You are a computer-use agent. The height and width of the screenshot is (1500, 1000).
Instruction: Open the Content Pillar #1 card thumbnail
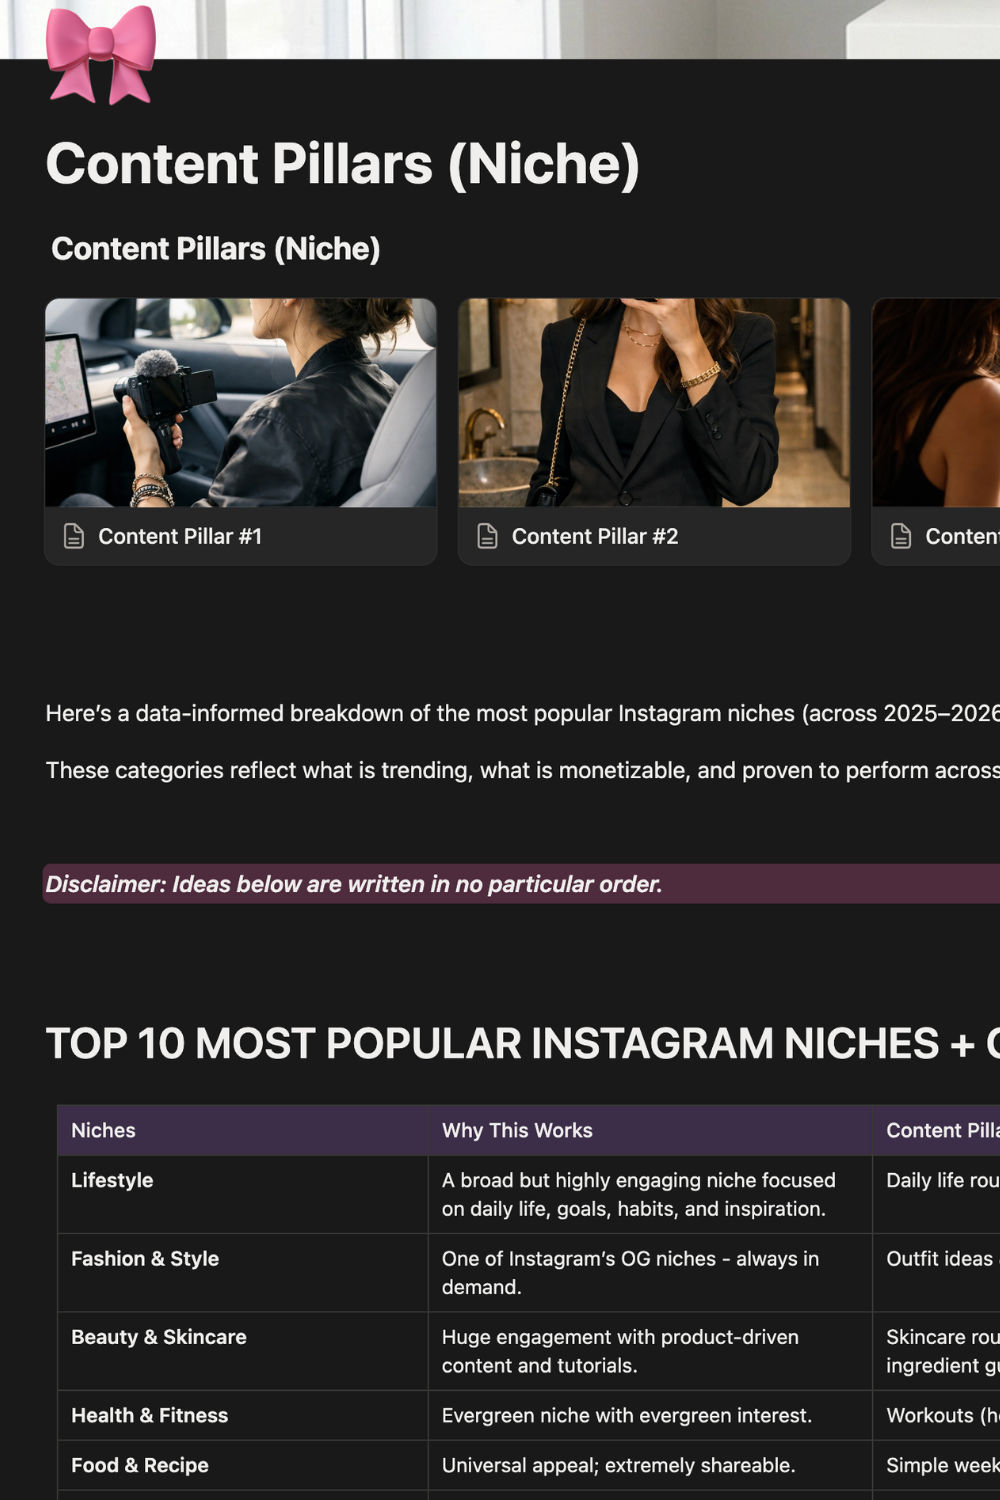(241, 402)
